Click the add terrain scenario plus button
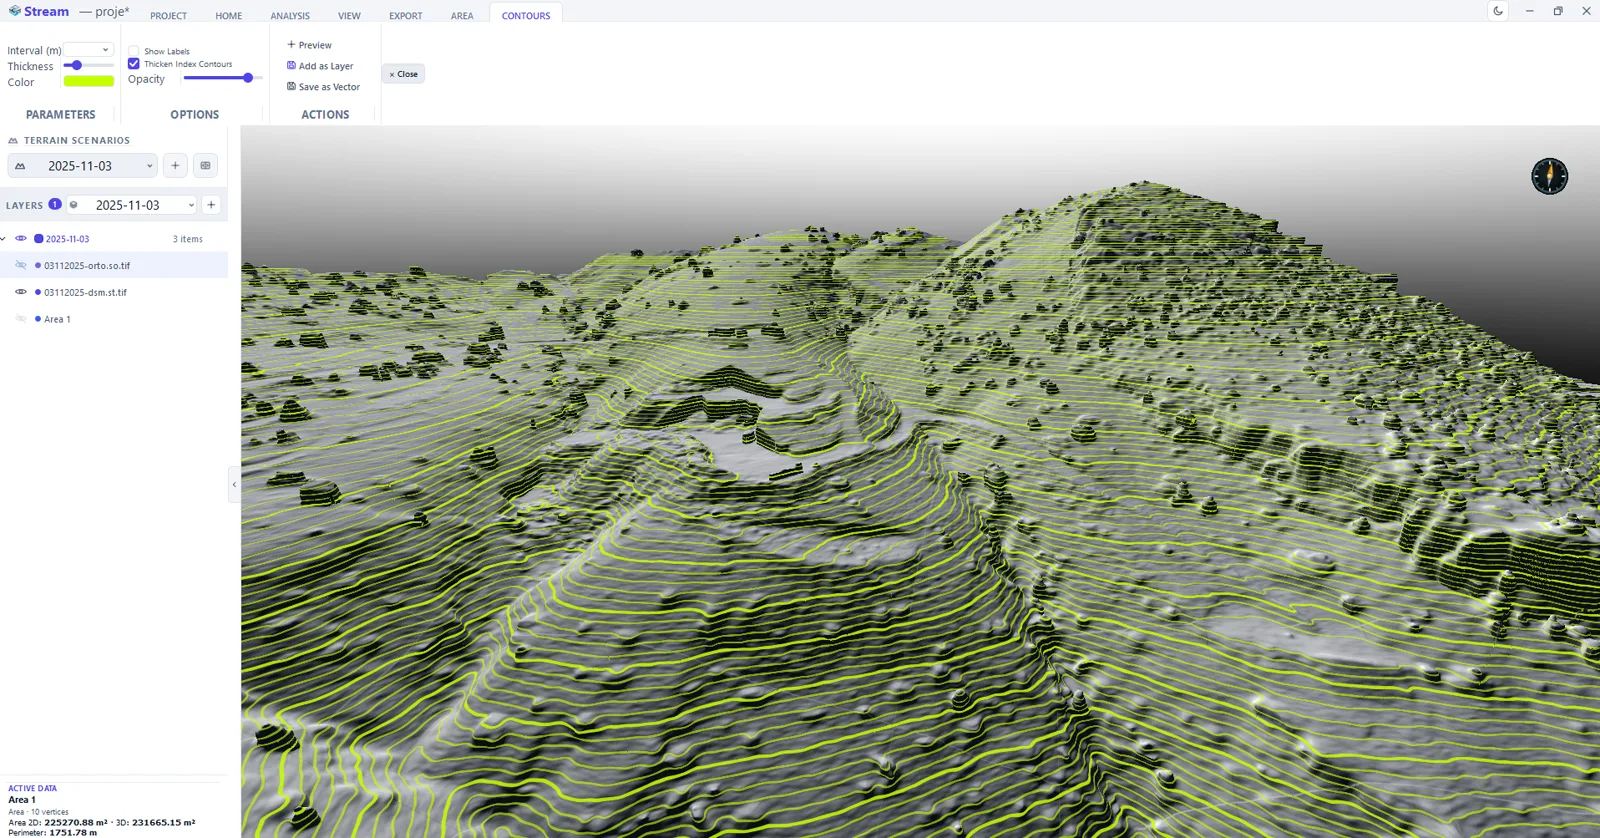1600x838 pixels. click(x=175, y=166)
